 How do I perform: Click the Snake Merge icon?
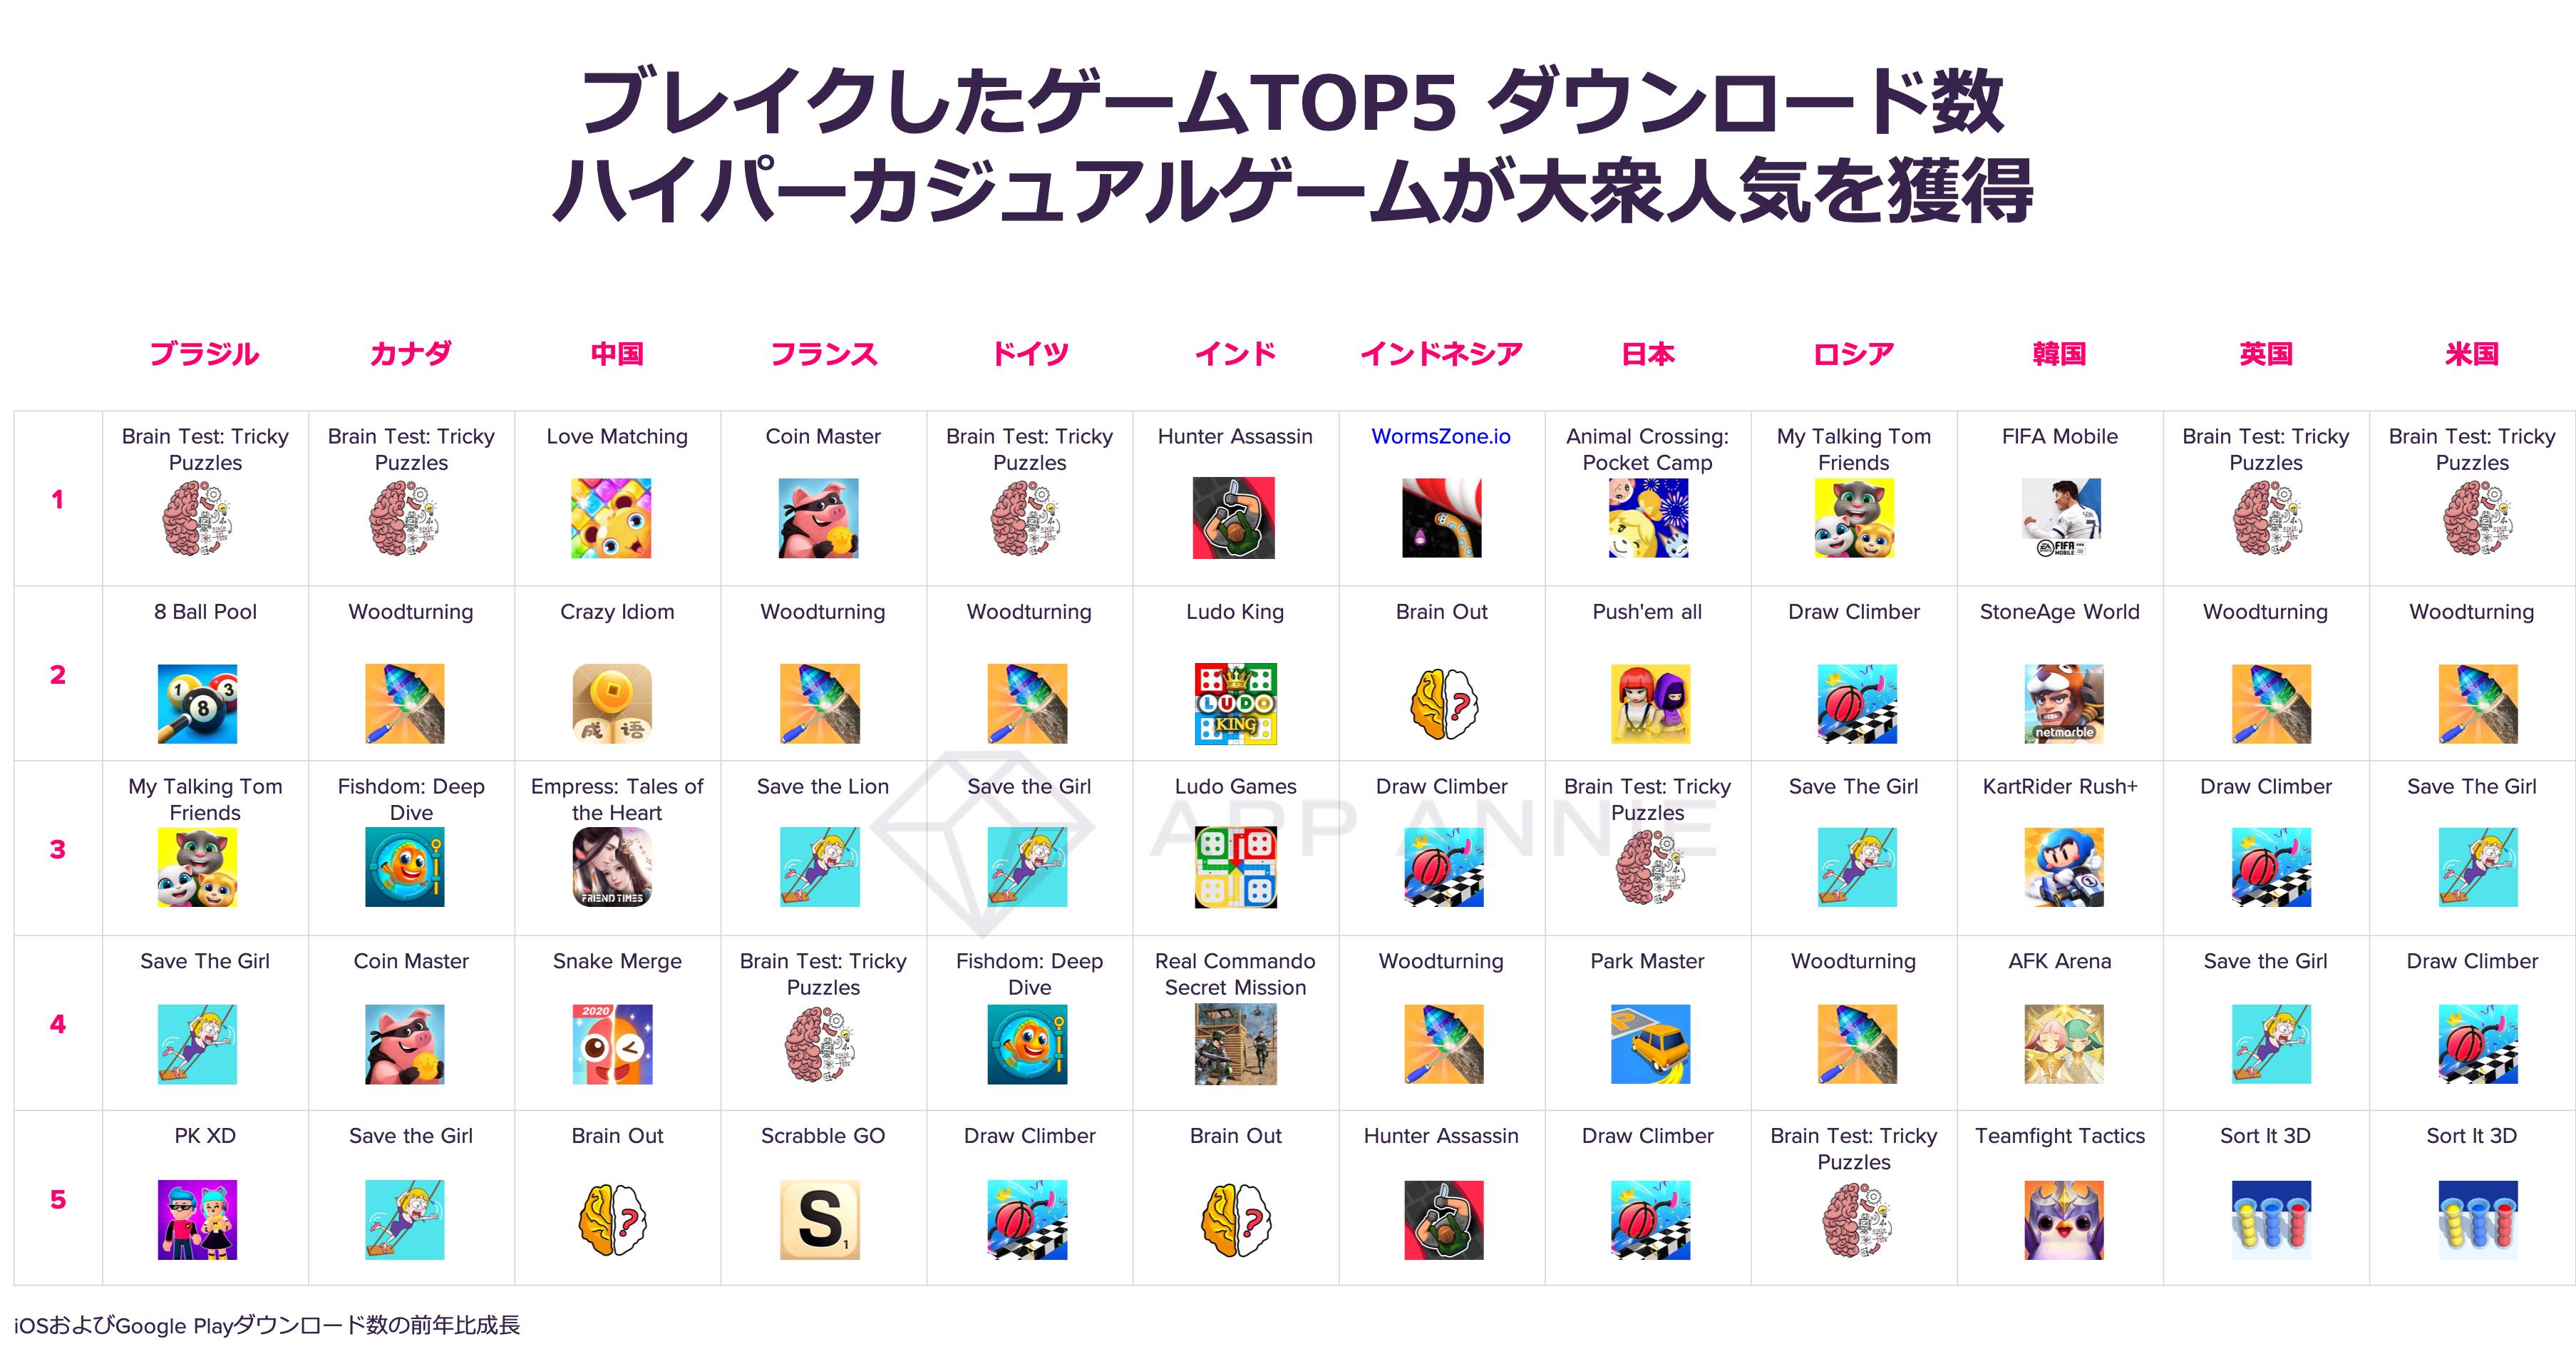[612, 1044]
